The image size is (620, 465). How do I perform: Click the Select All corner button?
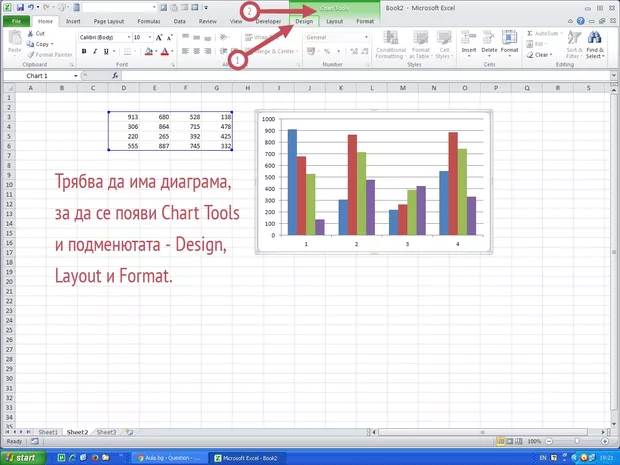pos(9,88)
